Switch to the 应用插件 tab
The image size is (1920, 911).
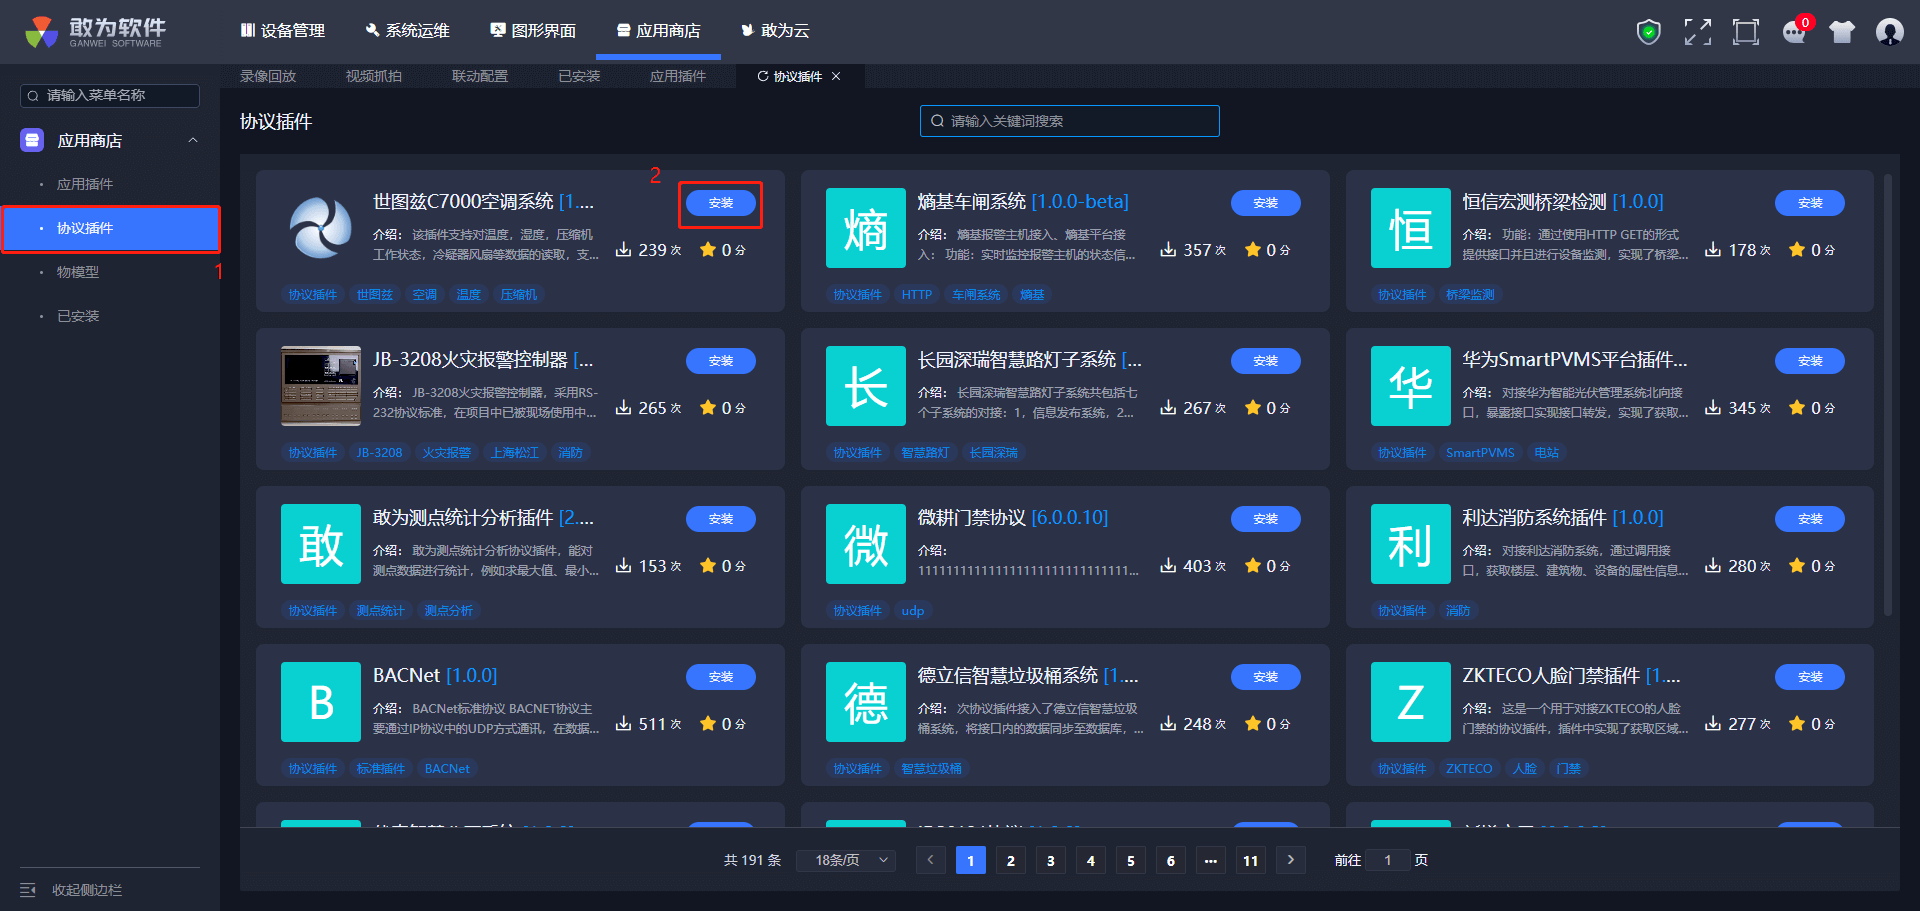[x=678, y=76]
